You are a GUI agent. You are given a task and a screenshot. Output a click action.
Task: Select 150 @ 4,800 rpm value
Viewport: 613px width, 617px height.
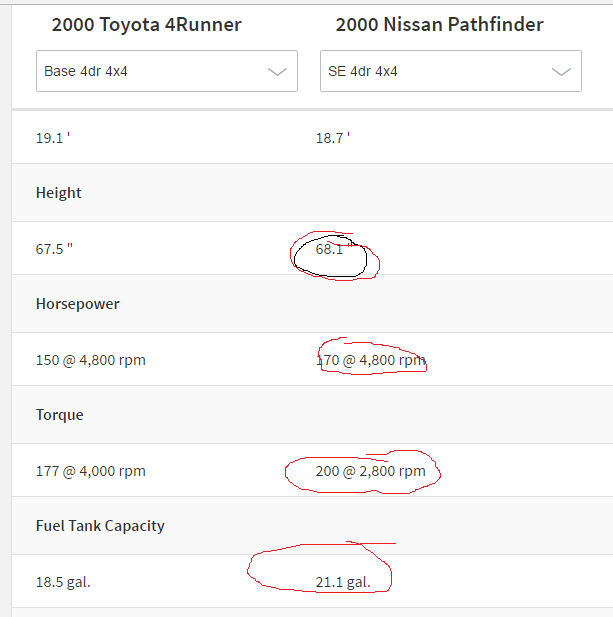(x=90, y=360)
